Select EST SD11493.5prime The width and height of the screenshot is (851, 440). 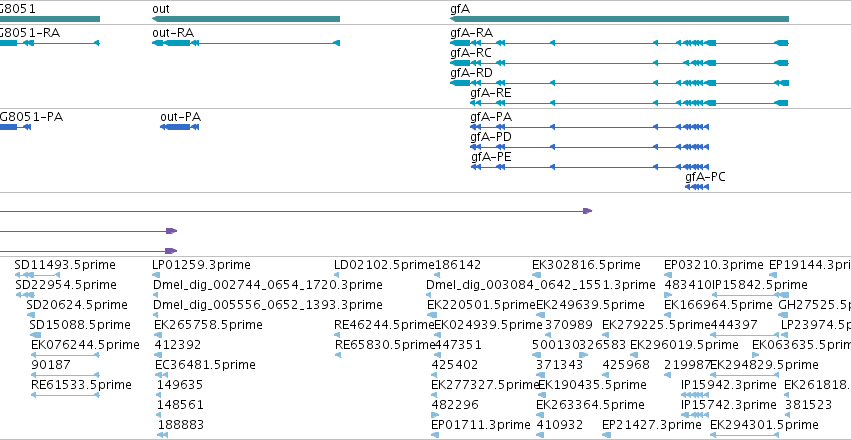point(65,265)
